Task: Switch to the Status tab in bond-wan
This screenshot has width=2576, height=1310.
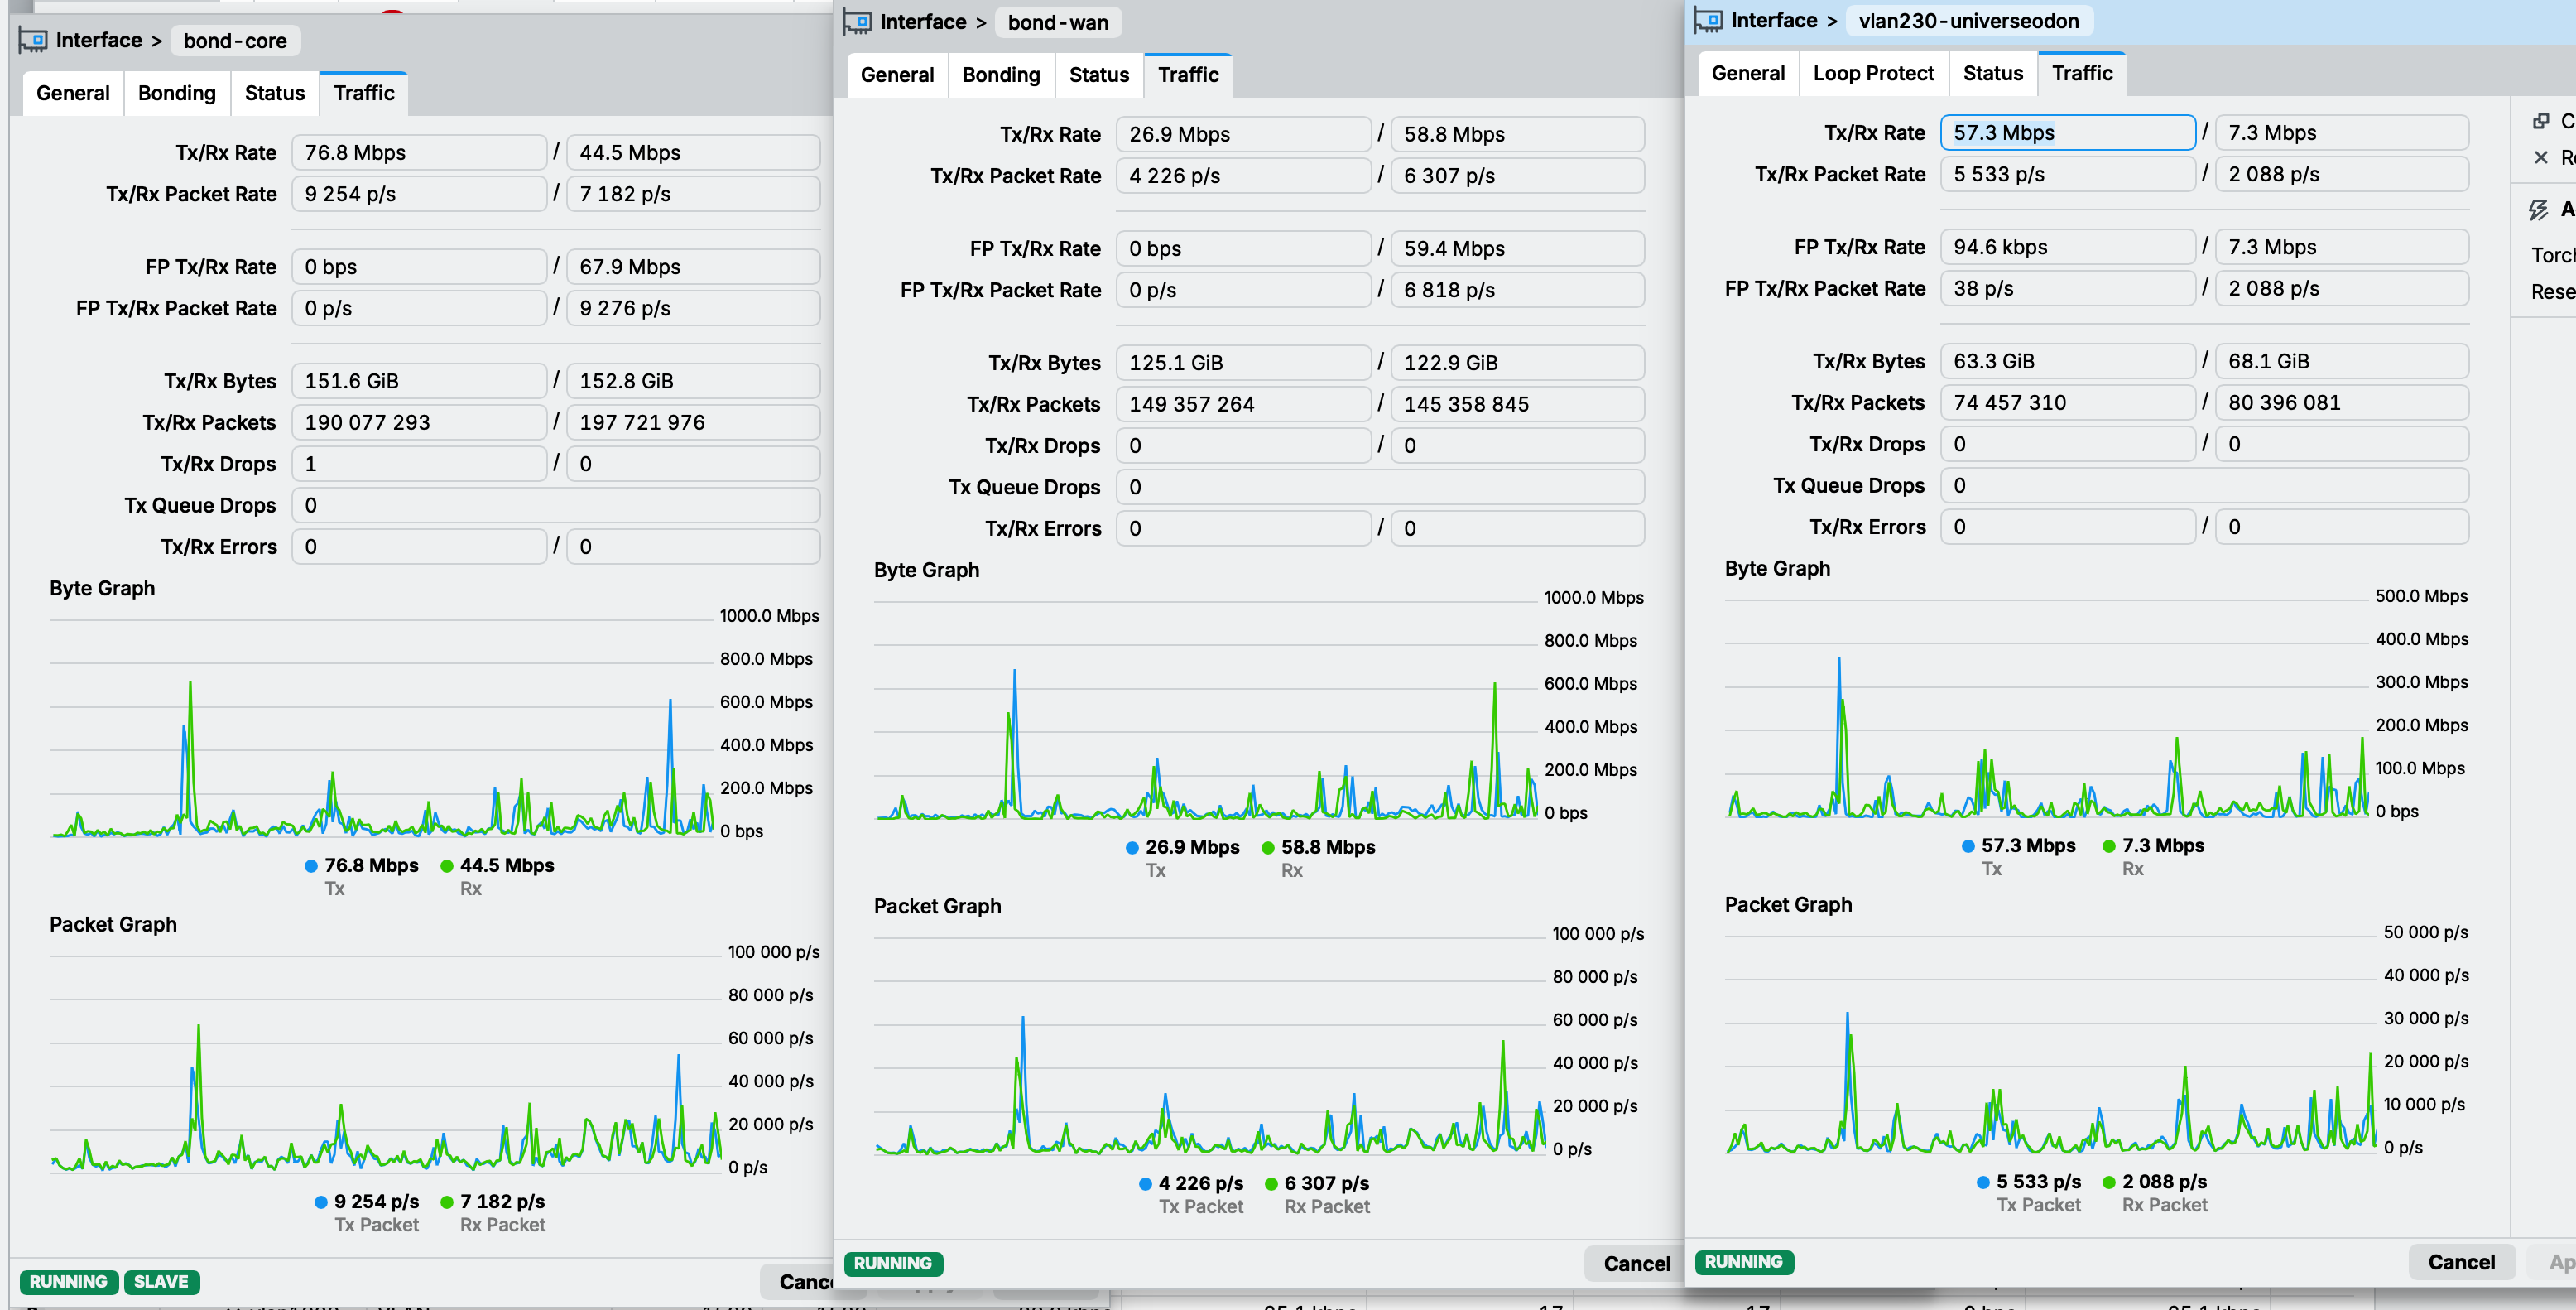Action: pyautogui.click(x=1099, y=75)
